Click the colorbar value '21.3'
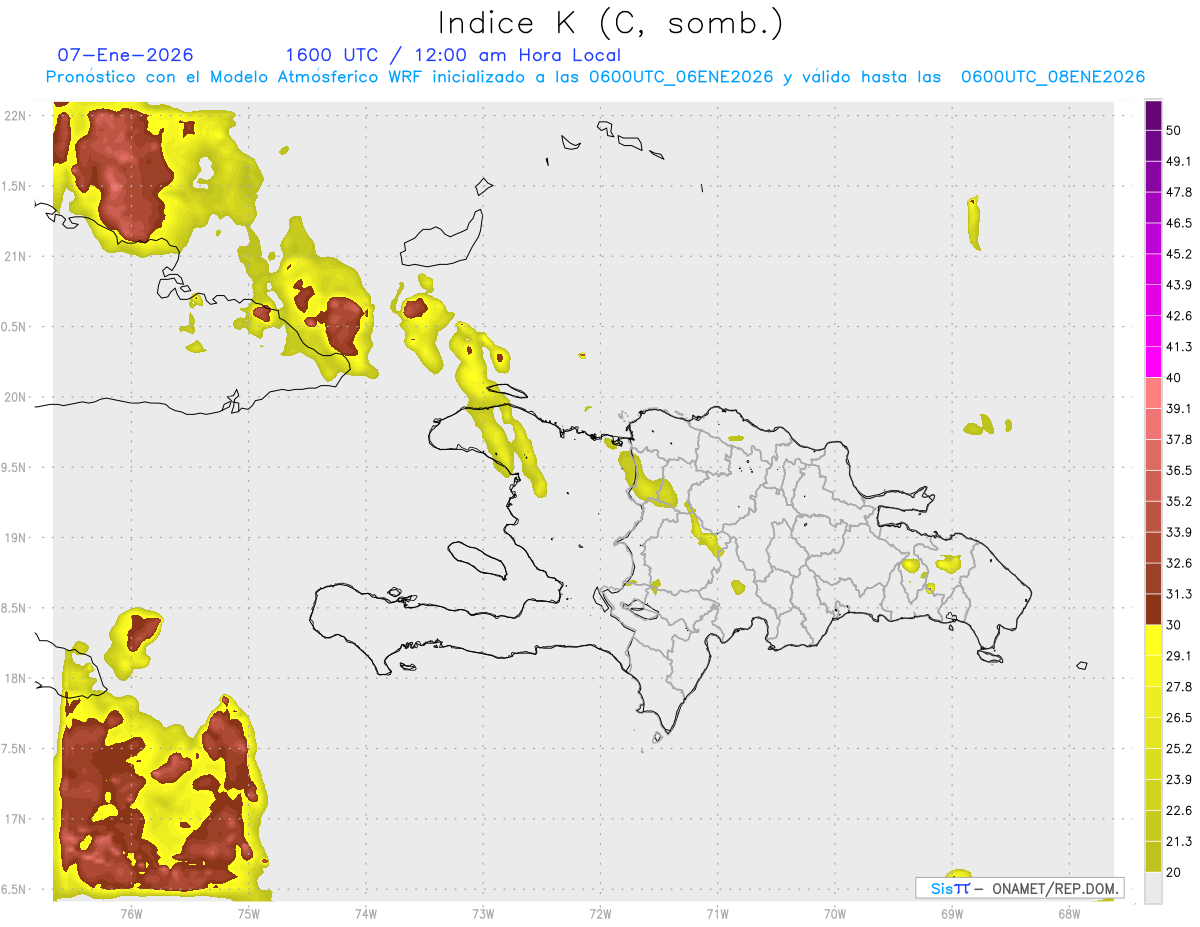The image size is (1200, 927). [1180, 842]
